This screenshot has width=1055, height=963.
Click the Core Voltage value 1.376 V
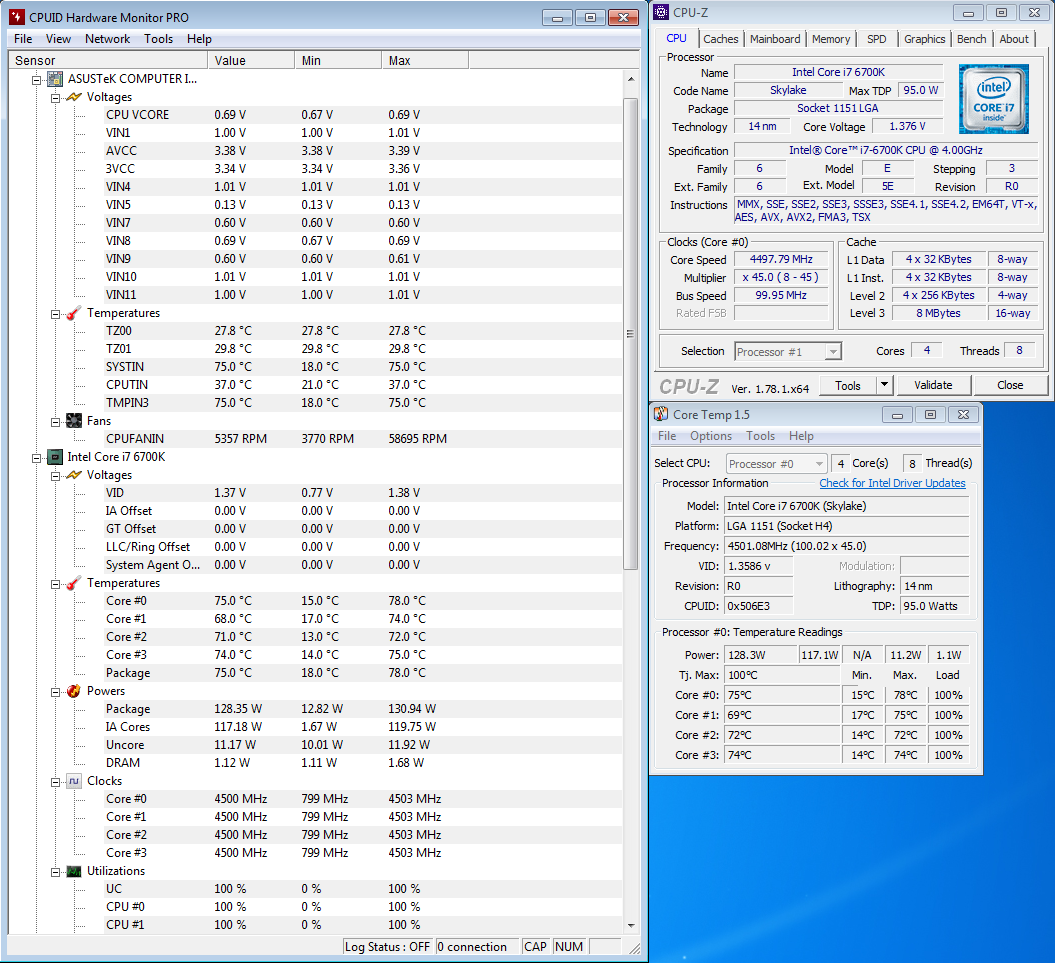[907, 127]
